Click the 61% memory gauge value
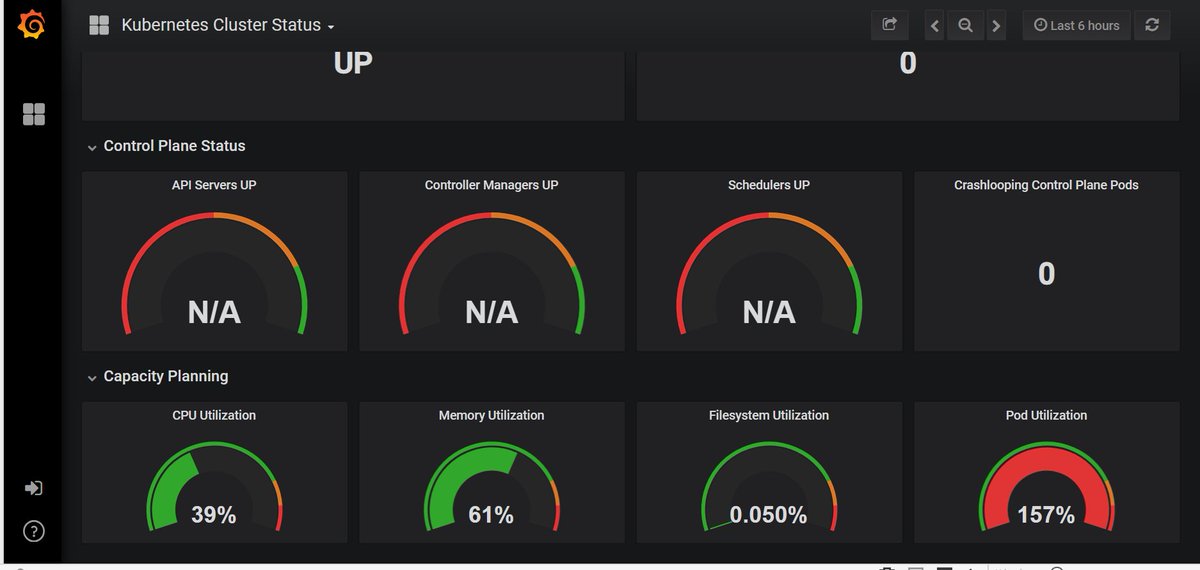The height and width of the screenshot is (570, 1200). click(x=491, y=515)
